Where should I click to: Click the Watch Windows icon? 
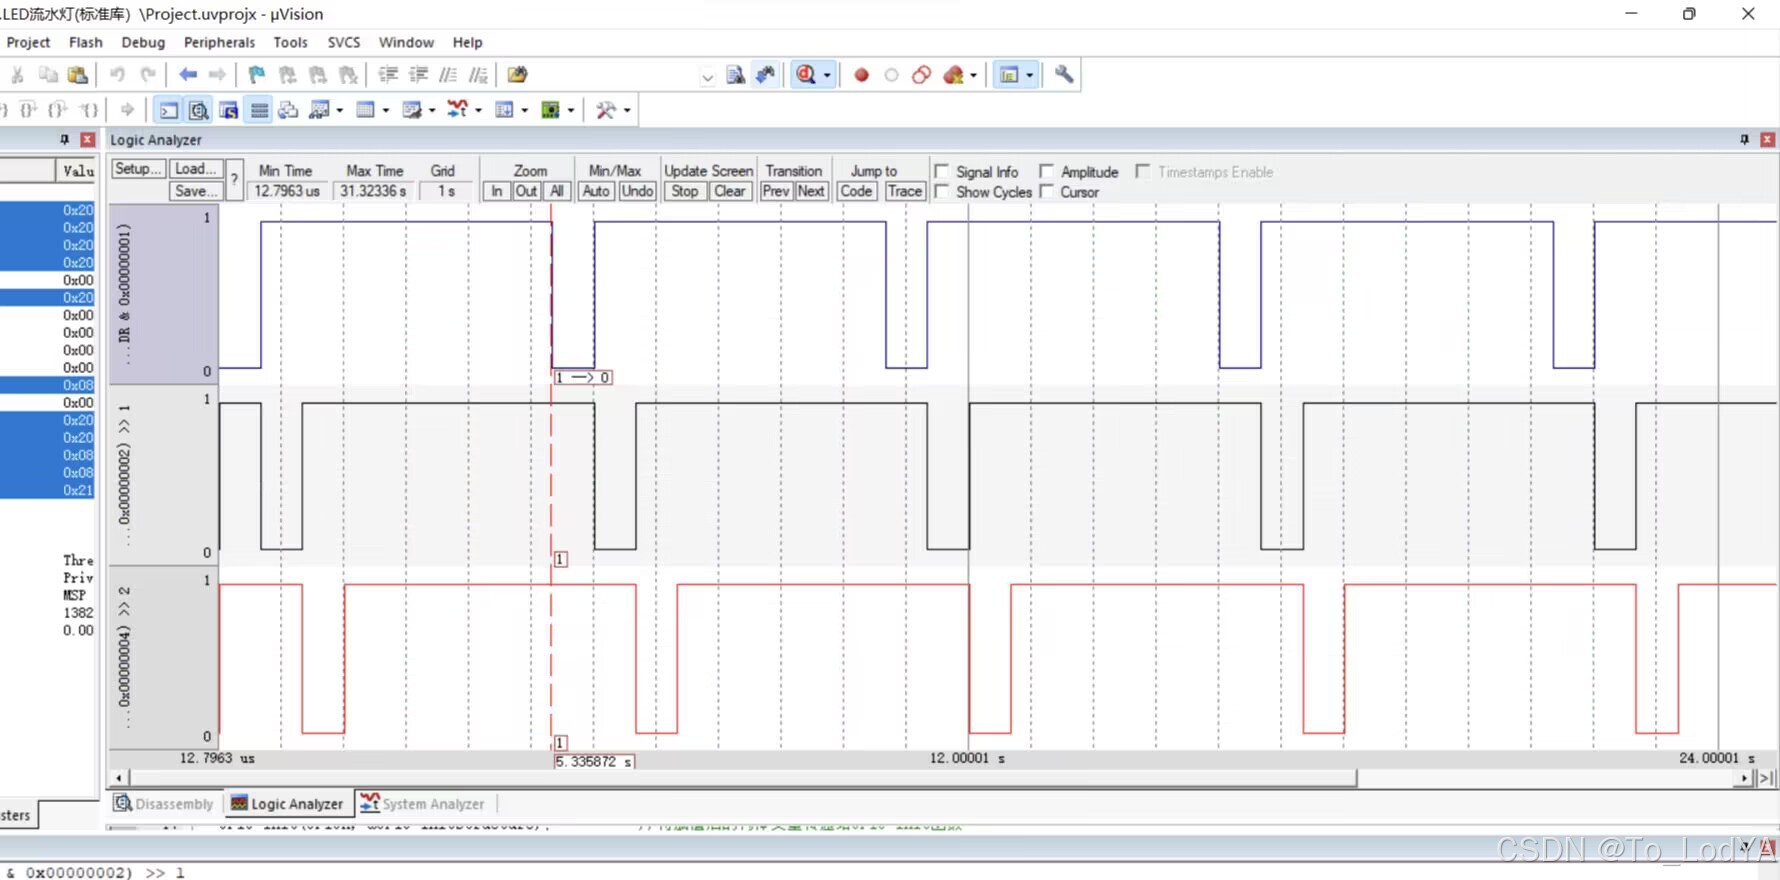click(320, 110)
